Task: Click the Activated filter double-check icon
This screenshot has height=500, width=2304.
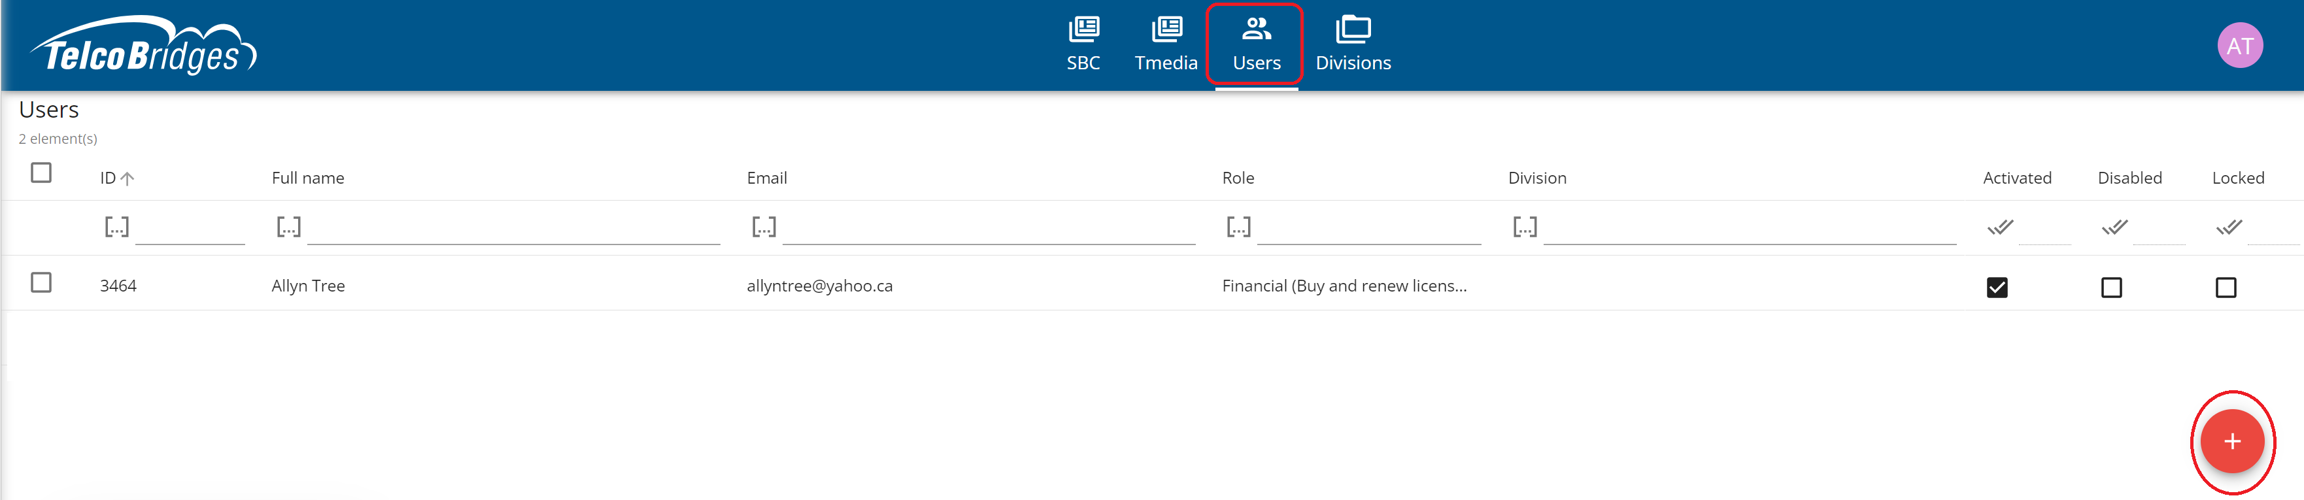Action: [x=1999, y=228]
